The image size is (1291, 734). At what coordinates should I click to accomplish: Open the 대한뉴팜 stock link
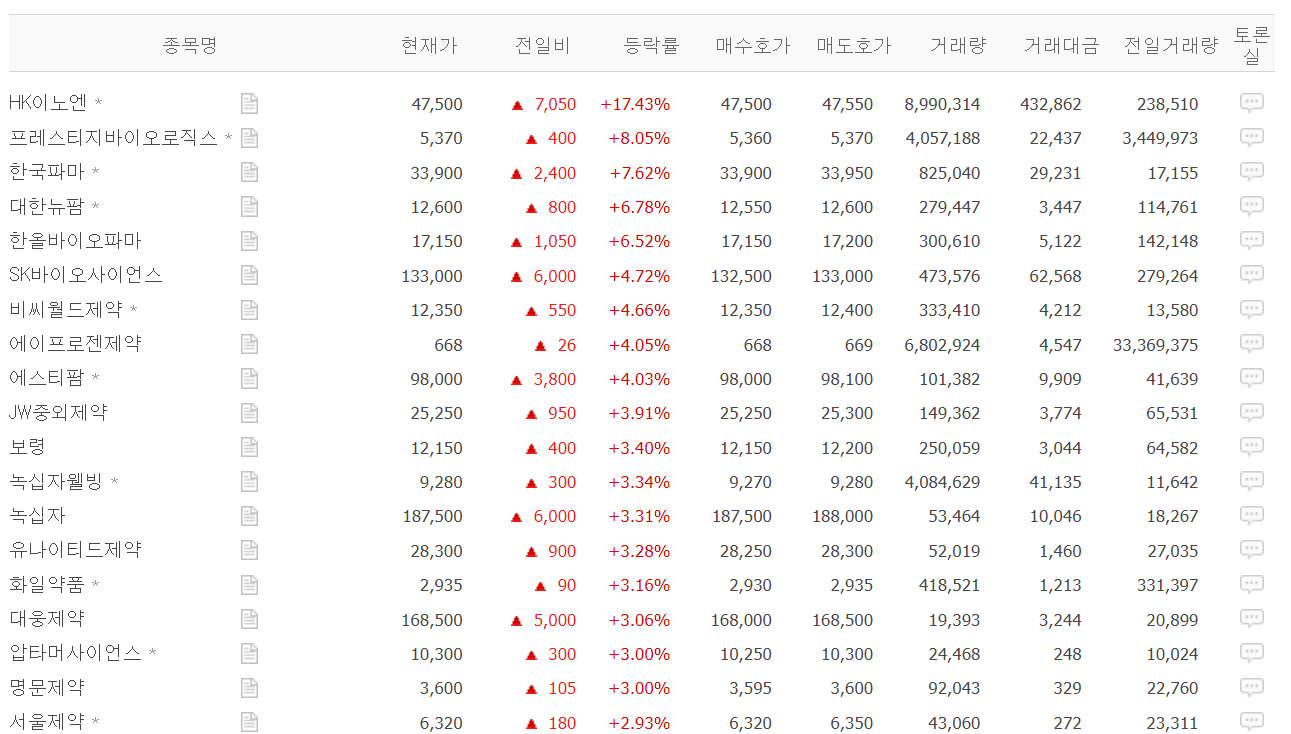coord(46,206)
